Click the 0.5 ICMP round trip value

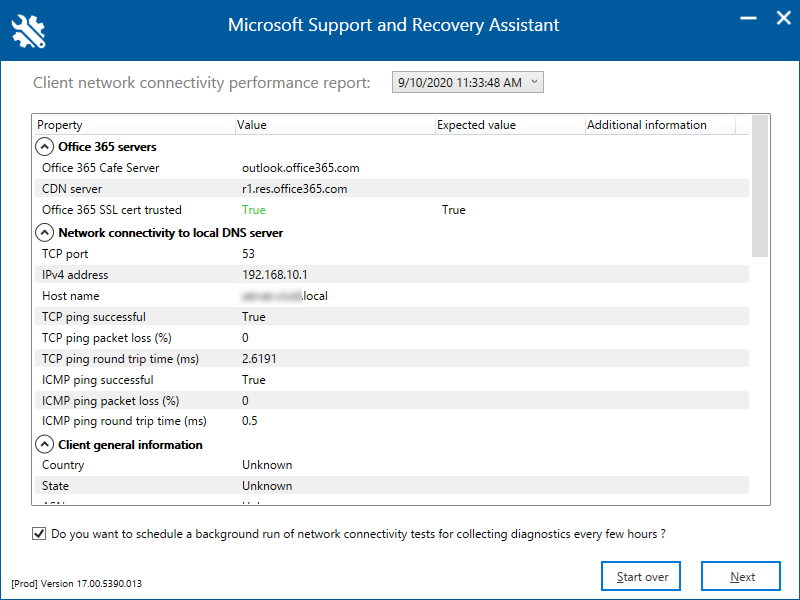point(249,421)
